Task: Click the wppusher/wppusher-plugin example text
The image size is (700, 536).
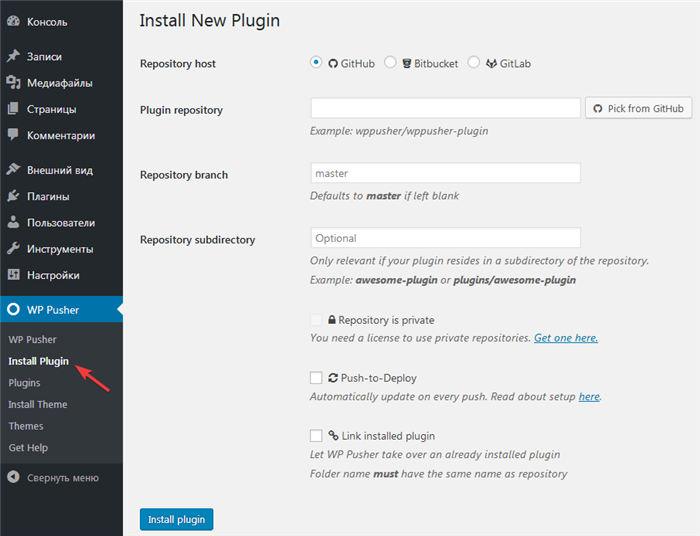Action: coord(422,131)
